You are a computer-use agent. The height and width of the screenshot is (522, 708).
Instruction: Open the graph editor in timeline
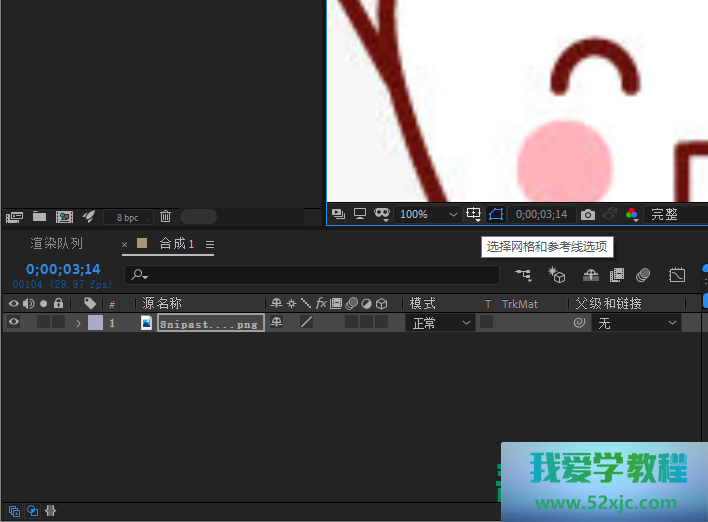[677, 275]
